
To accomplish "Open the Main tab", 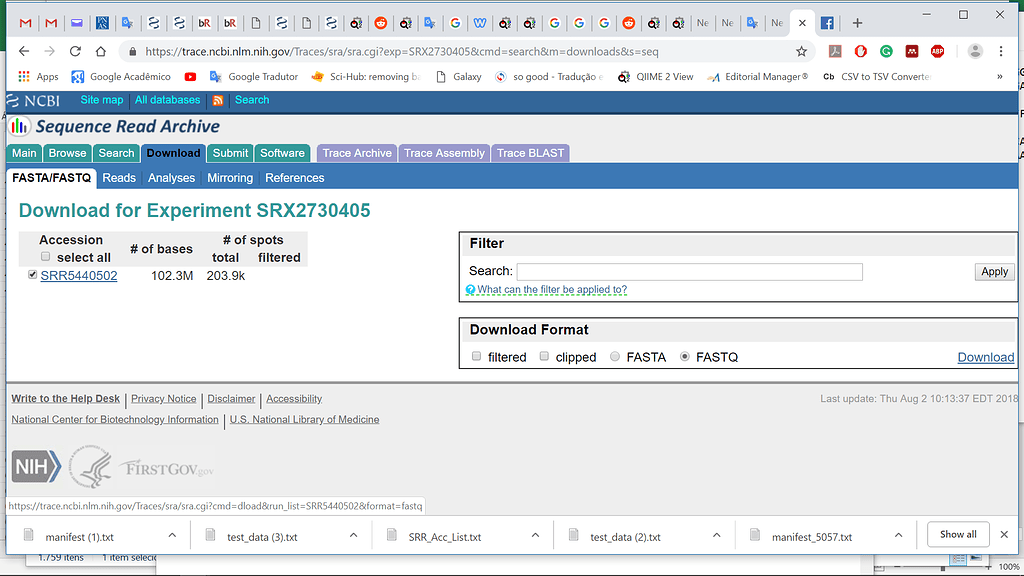I will coord(24,153).
